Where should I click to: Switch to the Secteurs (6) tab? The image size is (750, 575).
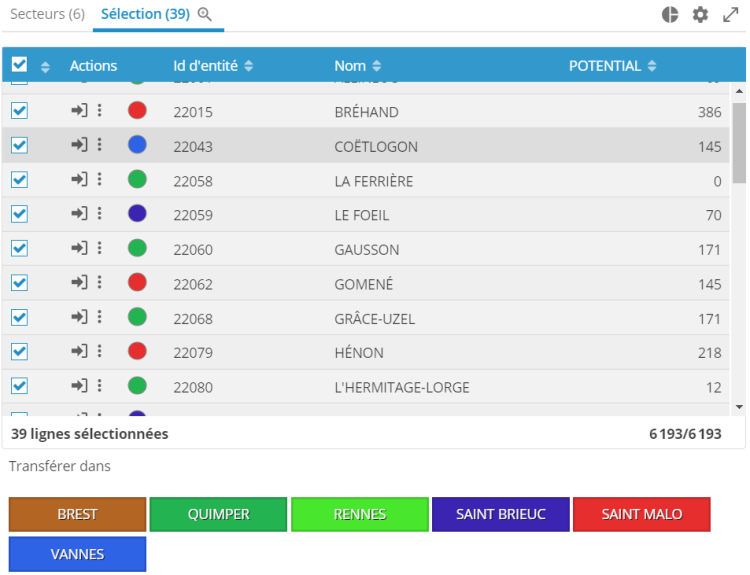[47, 14]
